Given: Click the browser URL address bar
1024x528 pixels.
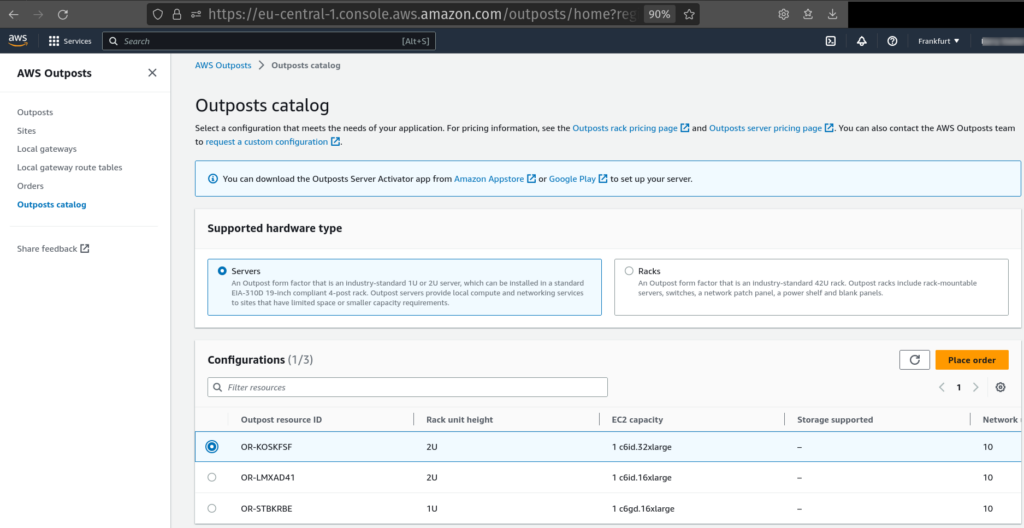Looking at the screenshot, I should coord(423,14).
